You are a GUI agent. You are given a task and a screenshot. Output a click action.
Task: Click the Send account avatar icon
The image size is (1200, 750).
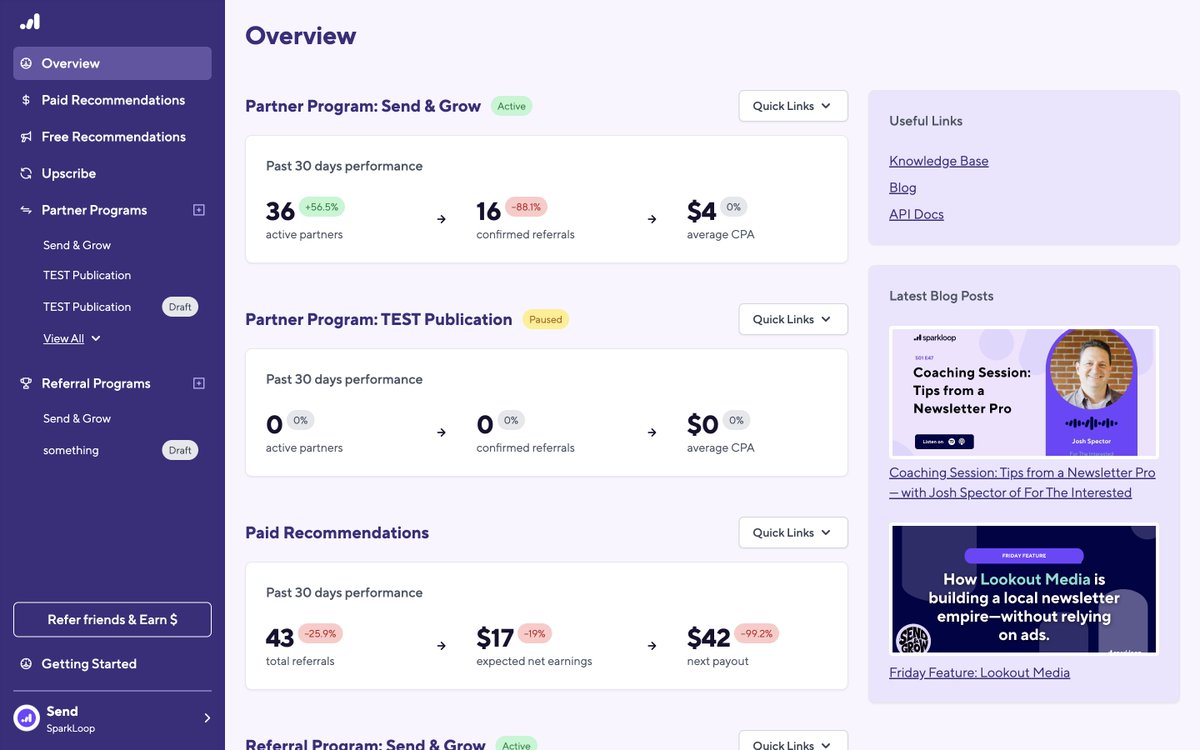tap(26, 718)
